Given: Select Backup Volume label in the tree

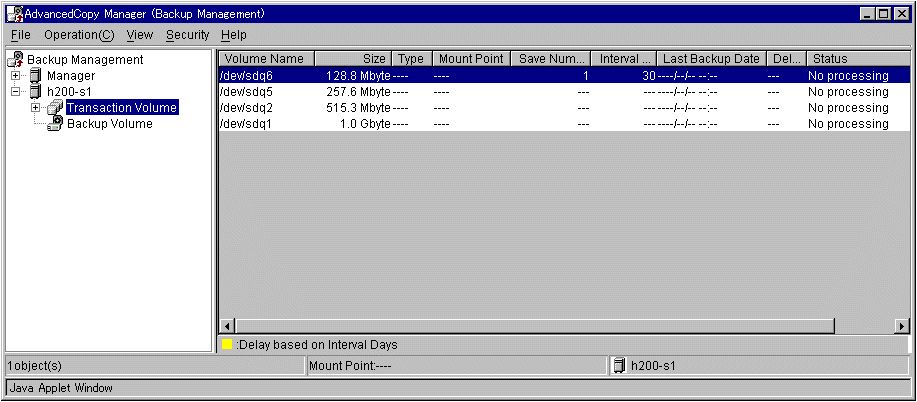Looking at the screenshot, I should click(110, 123).
